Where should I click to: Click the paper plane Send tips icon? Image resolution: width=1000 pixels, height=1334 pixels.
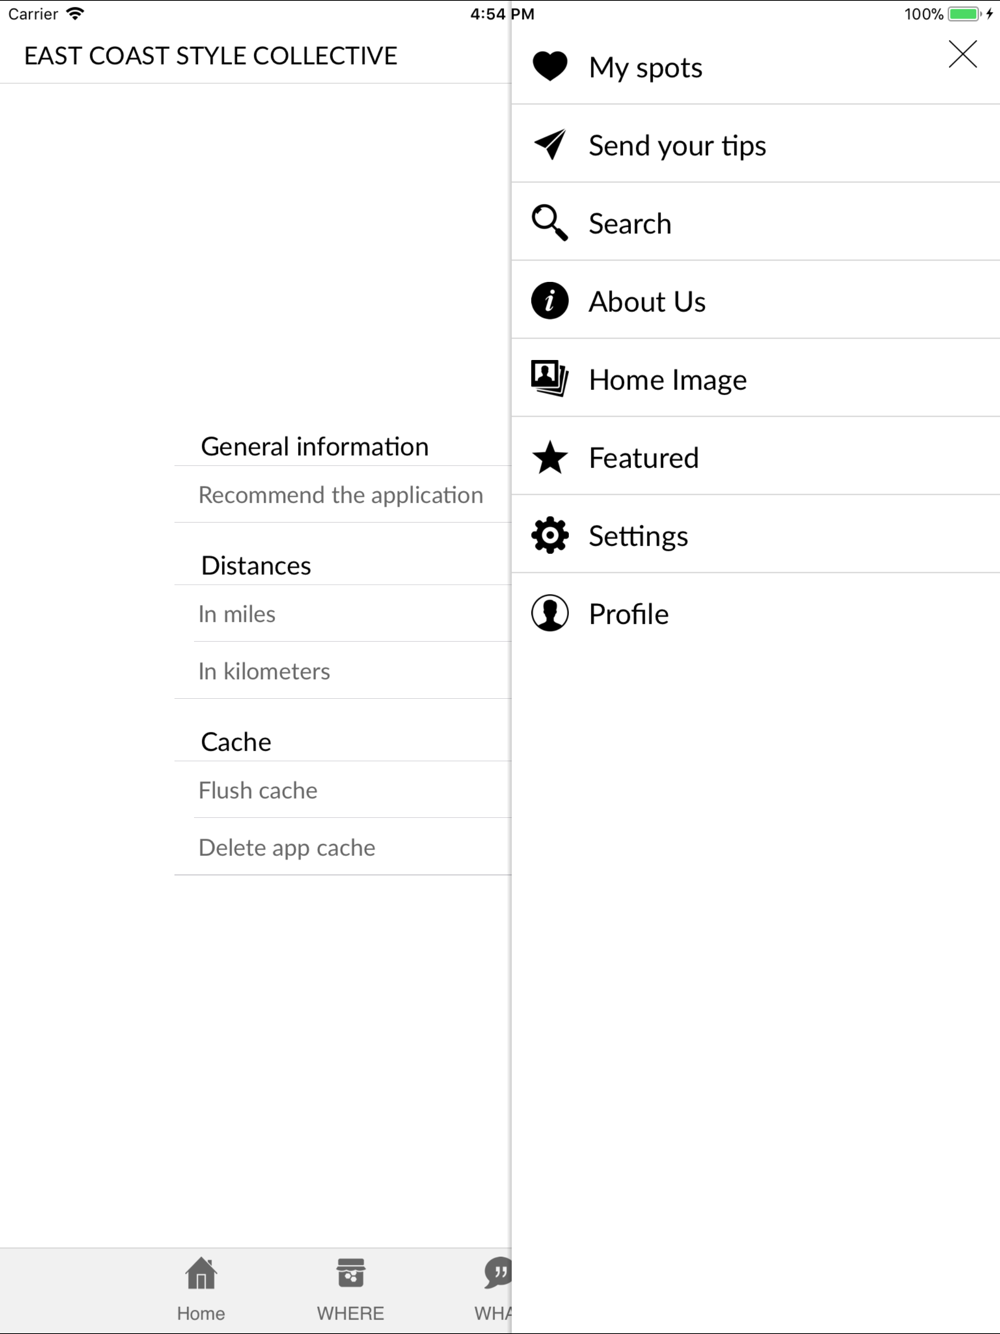point(550,144)
